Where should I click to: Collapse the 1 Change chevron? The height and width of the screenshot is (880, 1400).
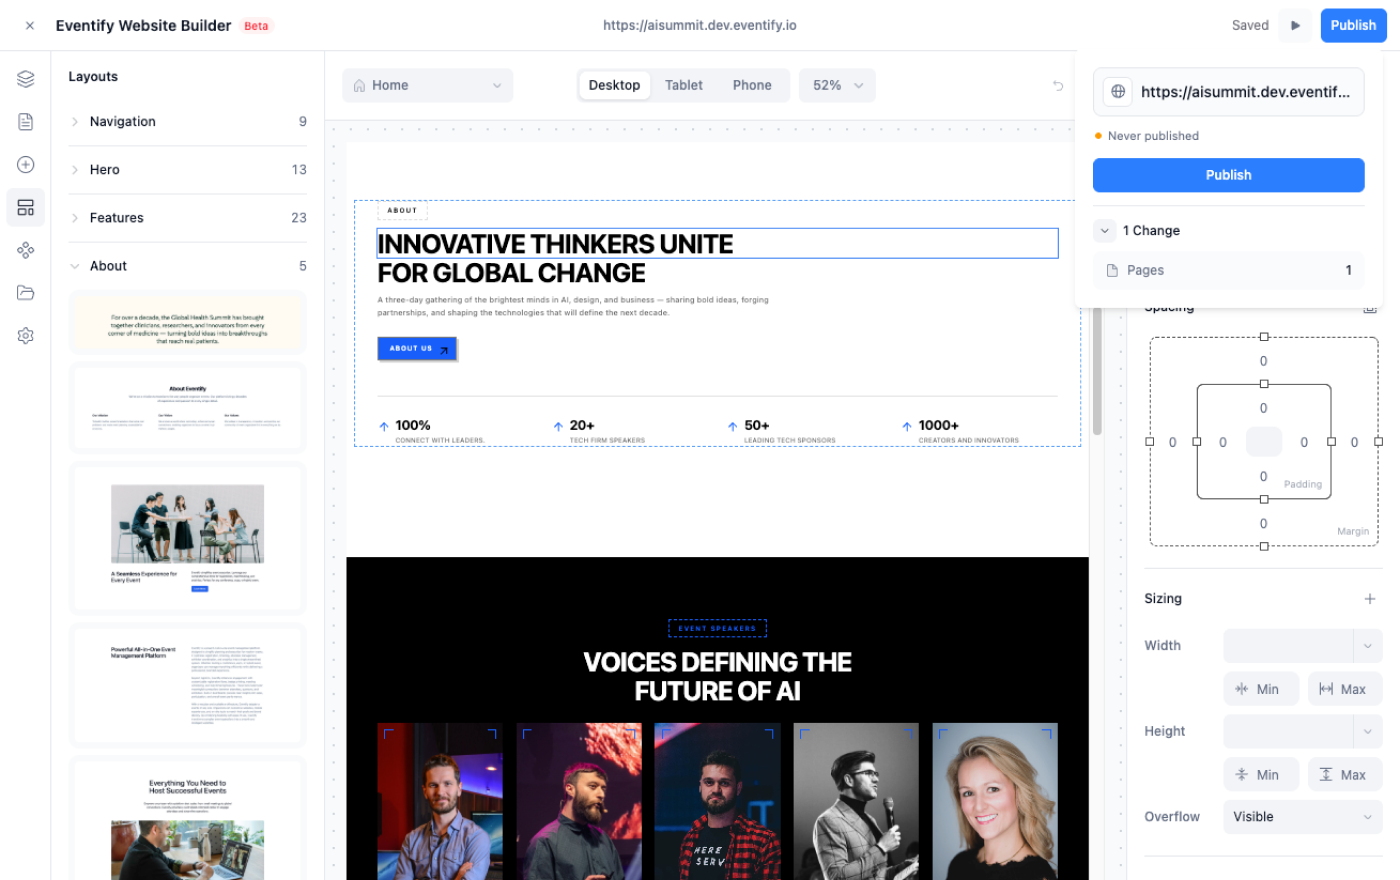coord(1104,231)
